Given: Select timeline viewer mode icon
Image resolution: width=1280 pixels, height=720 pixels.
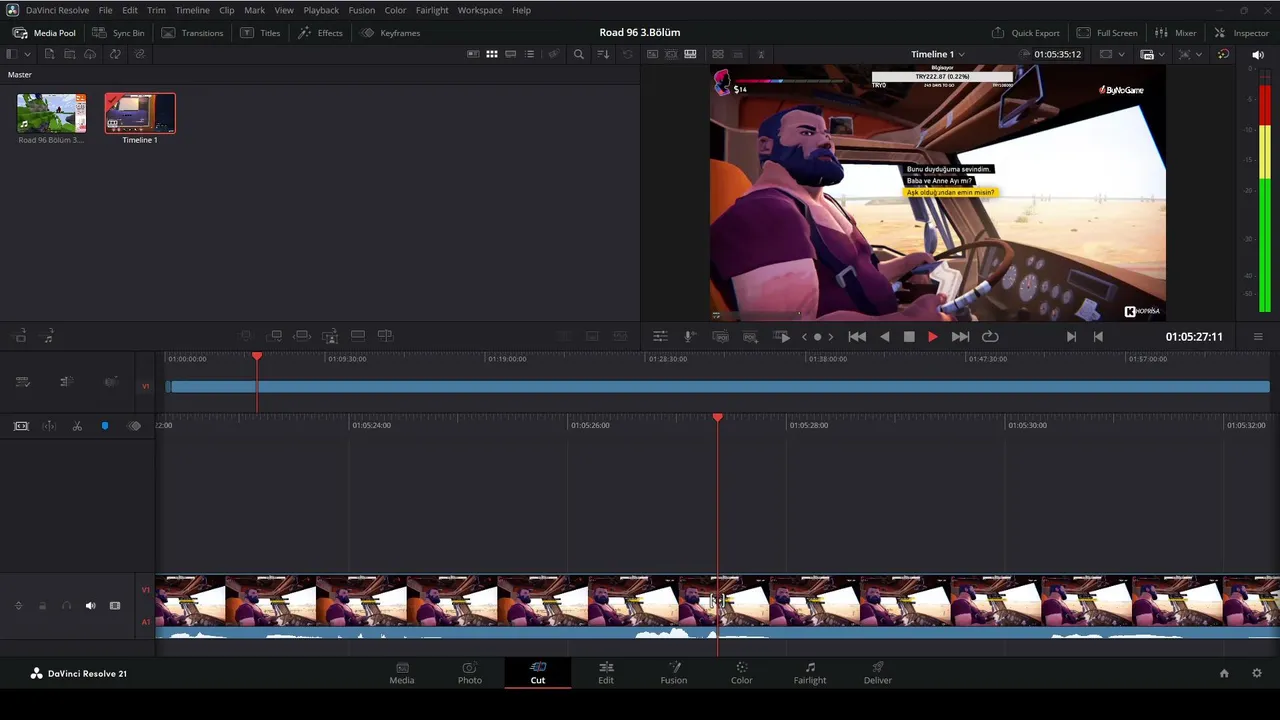Looking at the screenshot, I should pyautogui.click(x=690, y=54).
